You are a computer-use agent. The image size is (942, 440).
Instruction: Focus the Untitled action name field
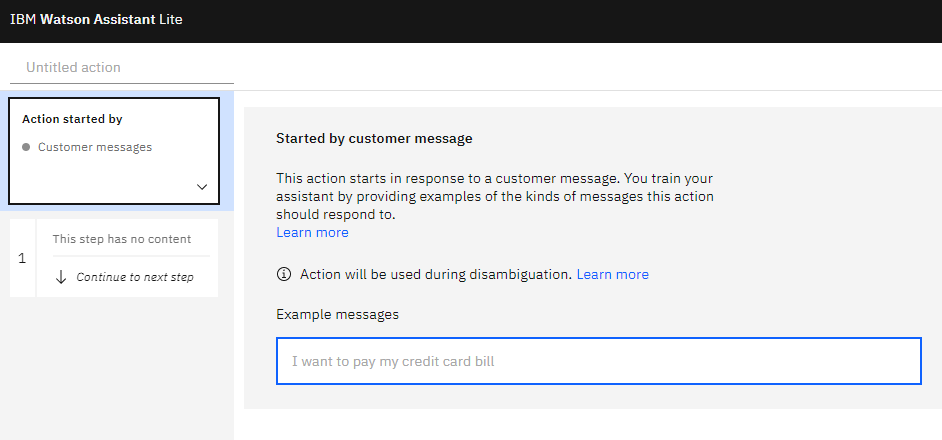[122, 67]
